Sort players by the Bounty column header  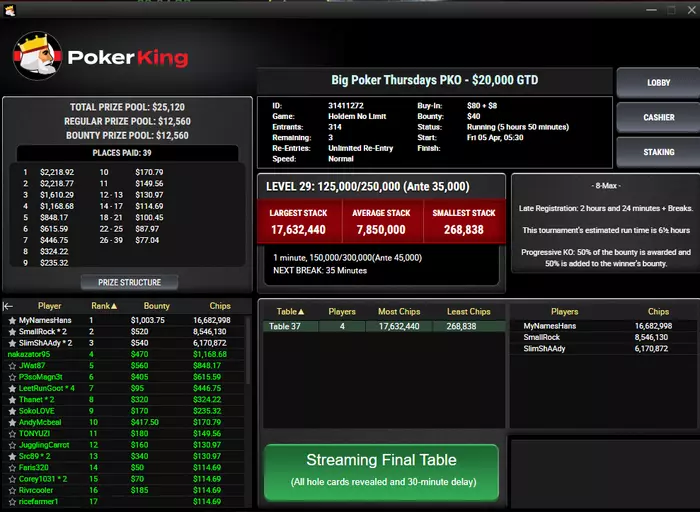pyautogui.click(x=156, y=306)
